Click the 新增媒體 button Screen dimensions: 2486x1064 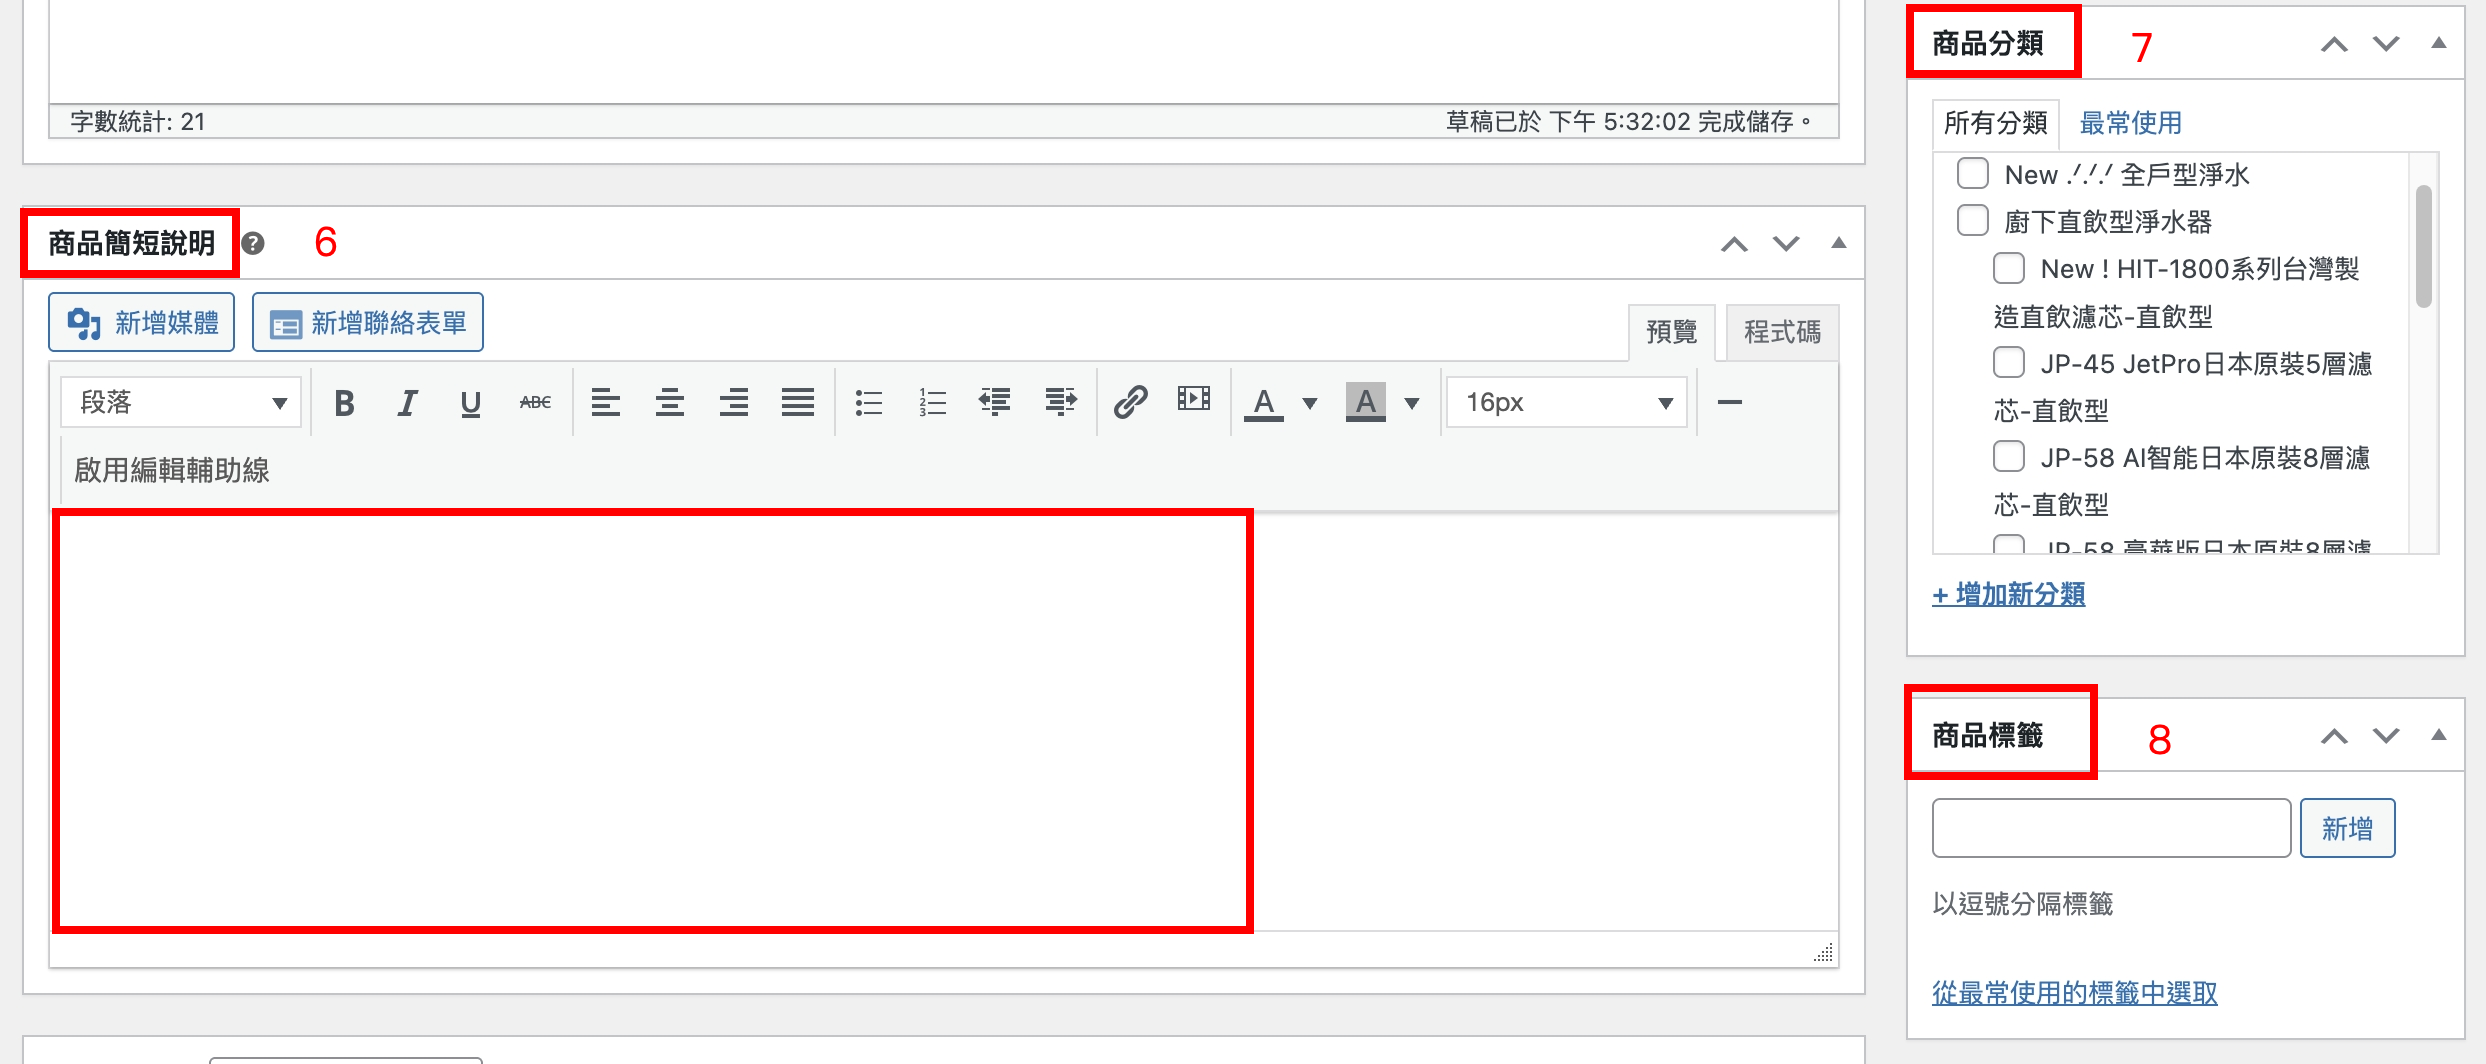[142, 323]
